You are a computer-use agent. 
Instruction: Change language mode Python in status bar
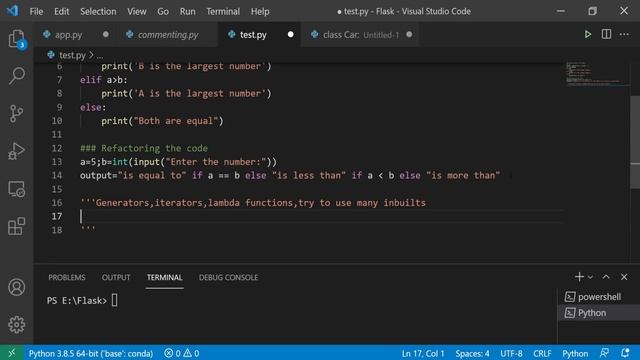click(575, 353)
